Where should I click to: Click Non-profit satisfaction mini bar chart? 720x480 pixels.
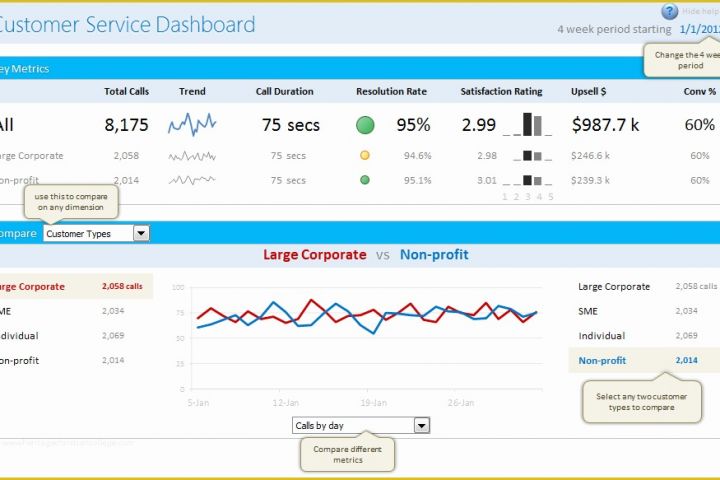(527, 181)
